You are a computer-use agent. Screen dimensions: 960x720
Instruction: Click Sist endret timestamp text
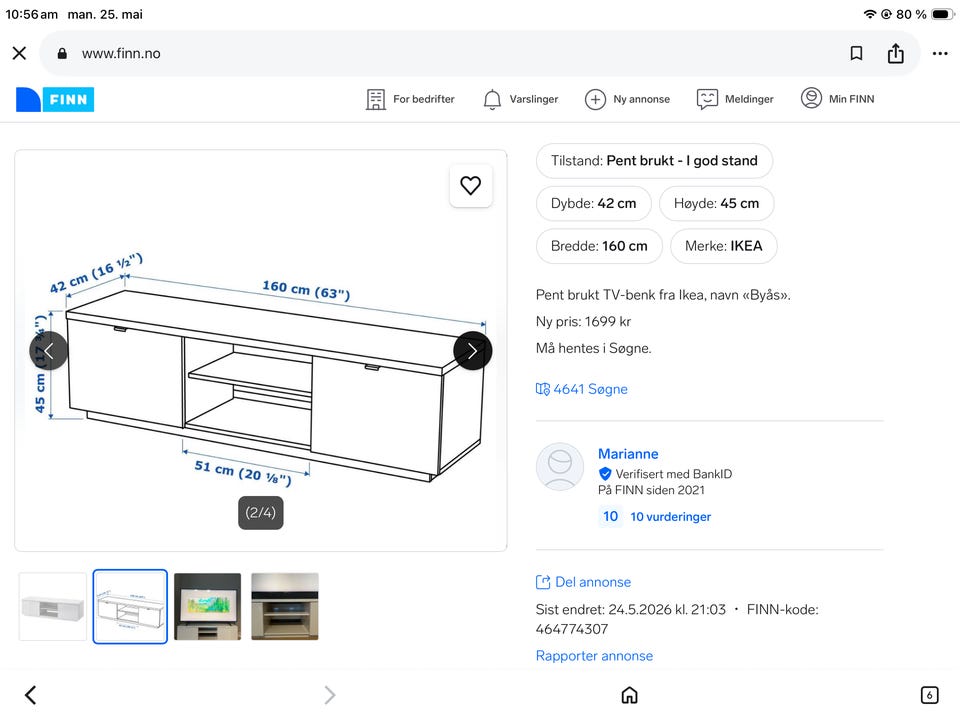click(x=631, y=610)
